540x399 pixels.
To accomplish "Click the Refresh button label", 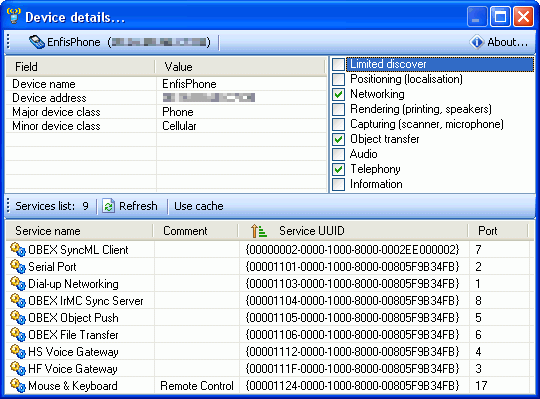I will point(138,206).
